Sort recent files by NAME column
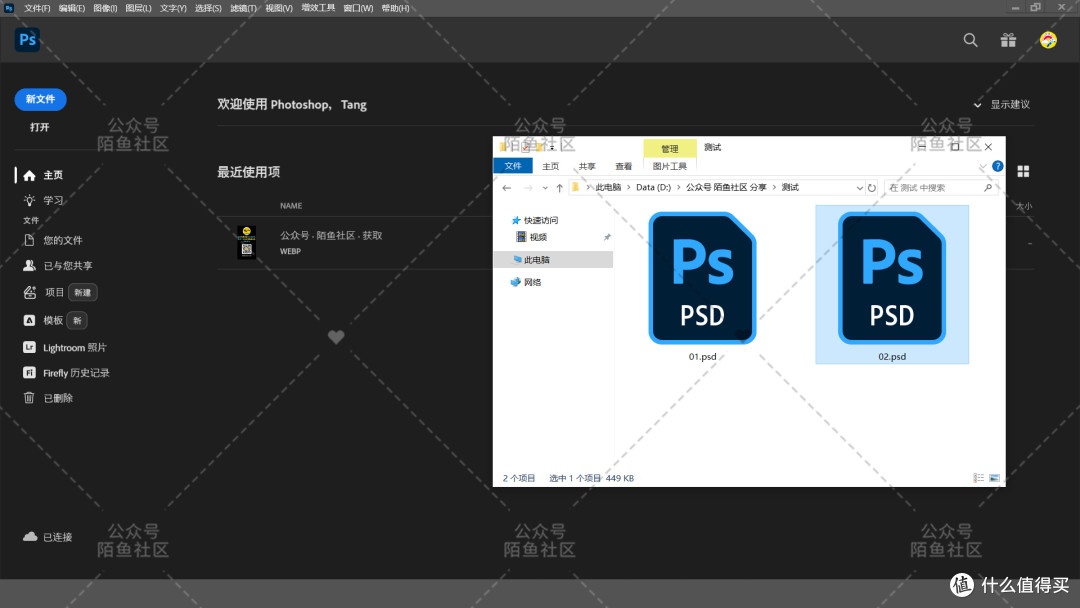1080x608 pixels. (x=291, y=206)
